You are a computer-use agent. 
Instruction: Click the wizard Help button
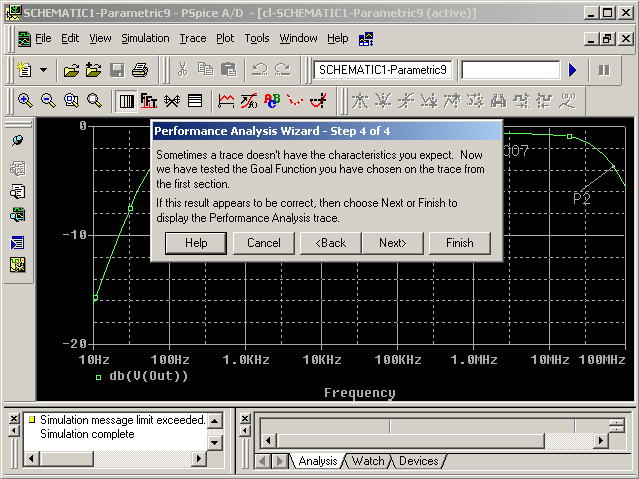point(196,243)
